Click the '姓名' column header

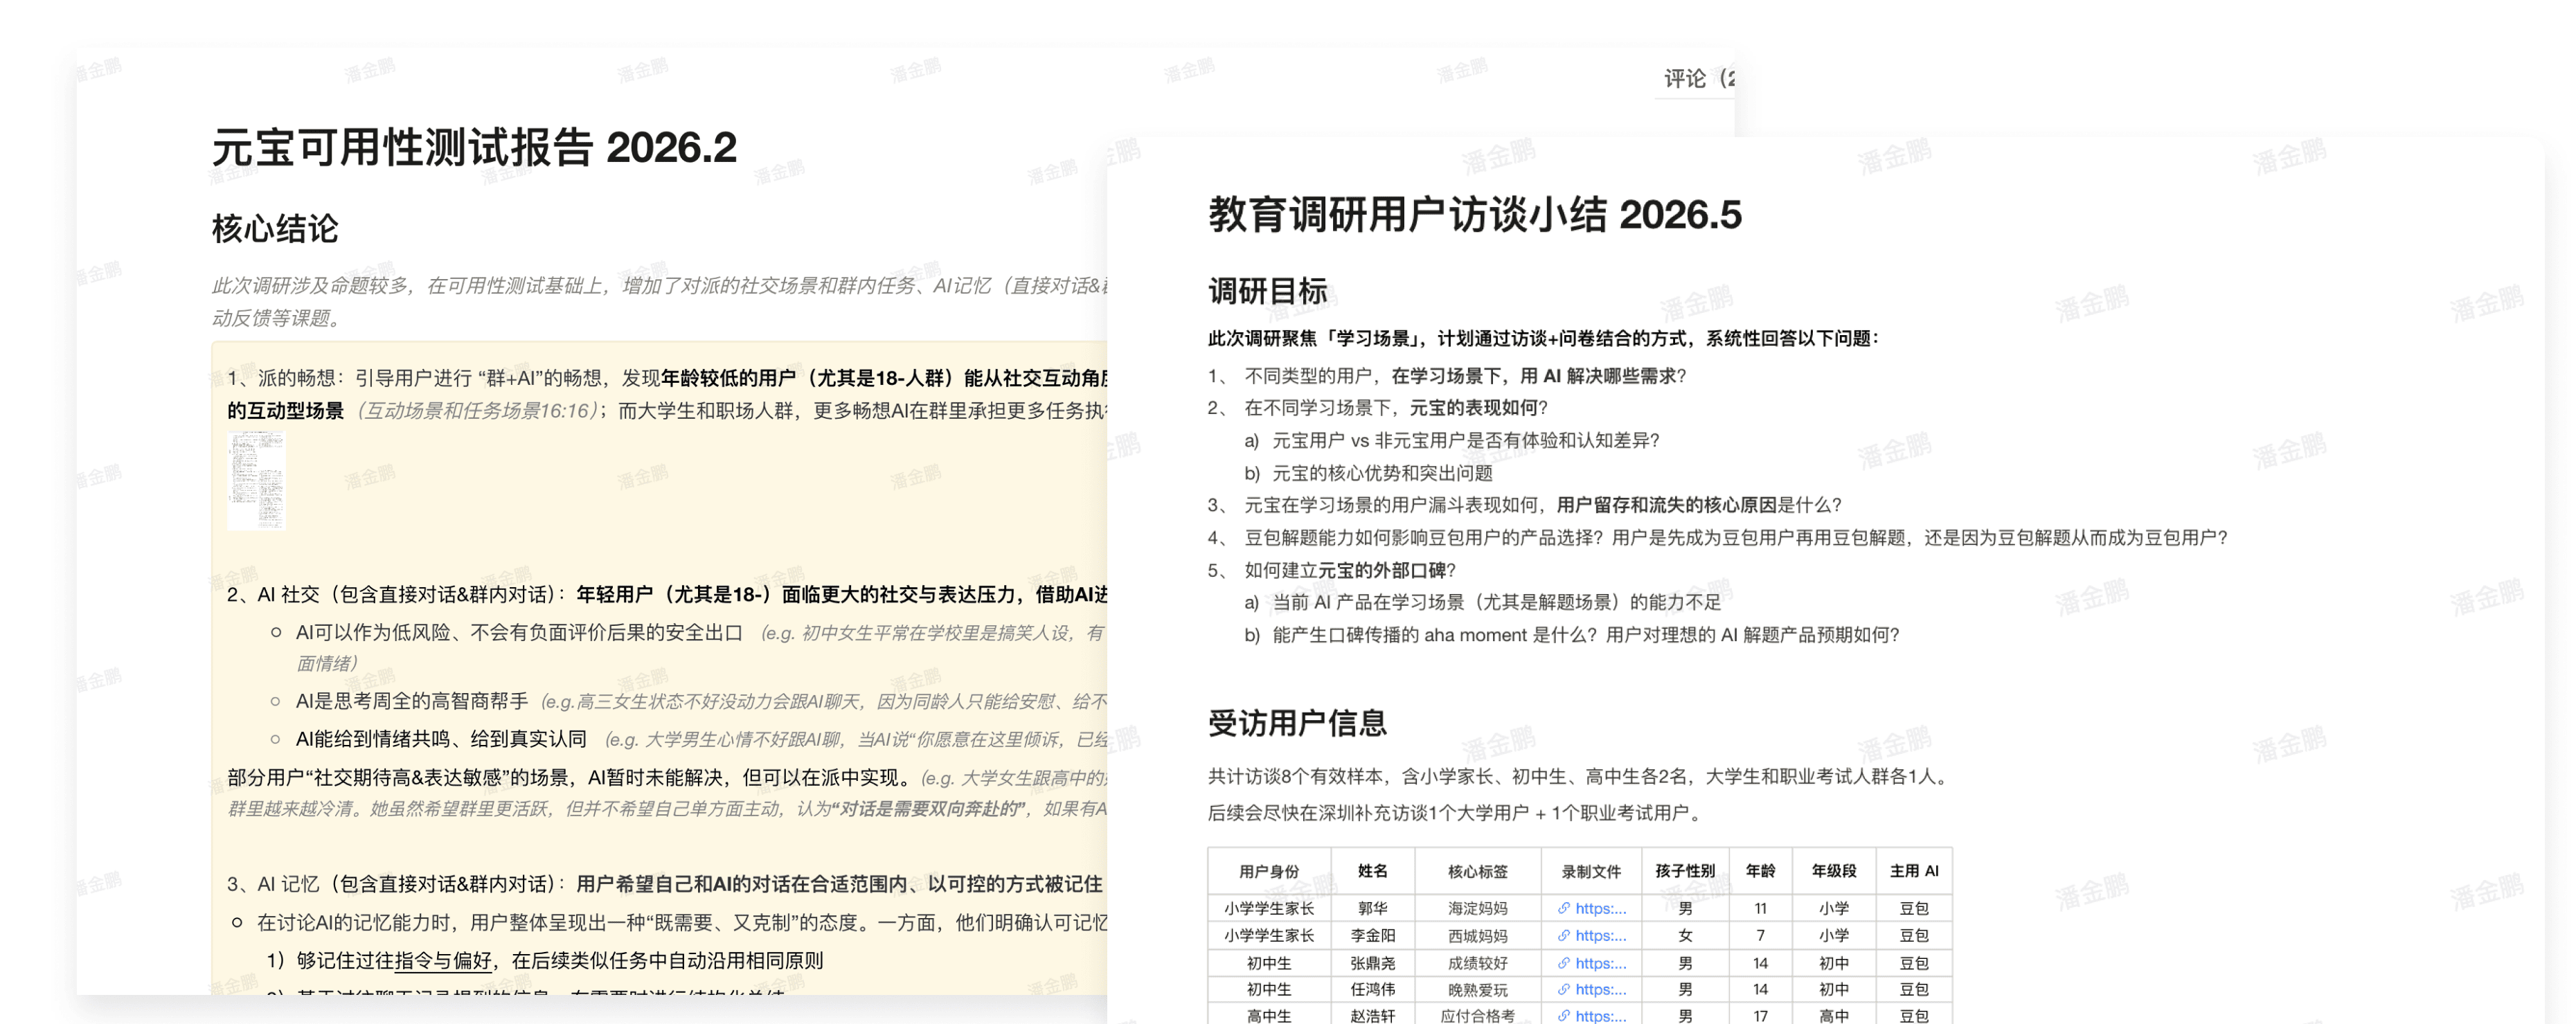pos(1373,871)
